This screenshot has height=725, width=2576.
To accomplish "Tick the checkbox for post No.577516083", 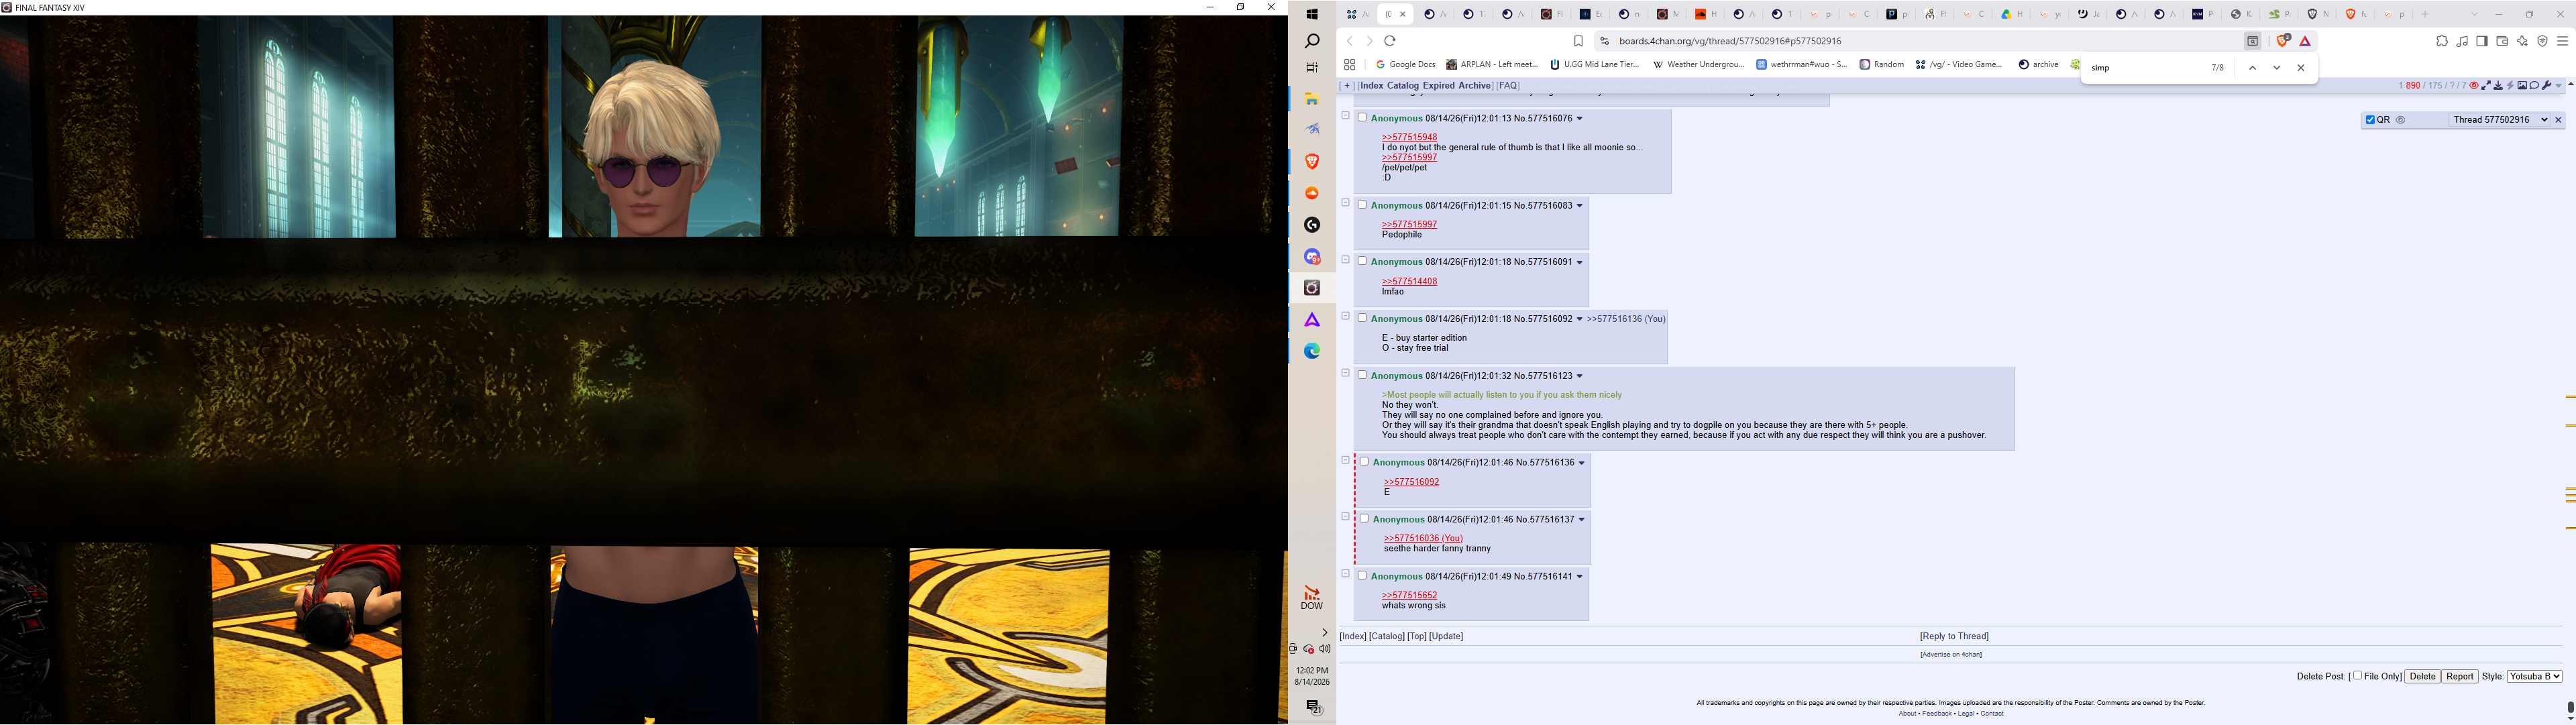I will [x=1362, y=205].
